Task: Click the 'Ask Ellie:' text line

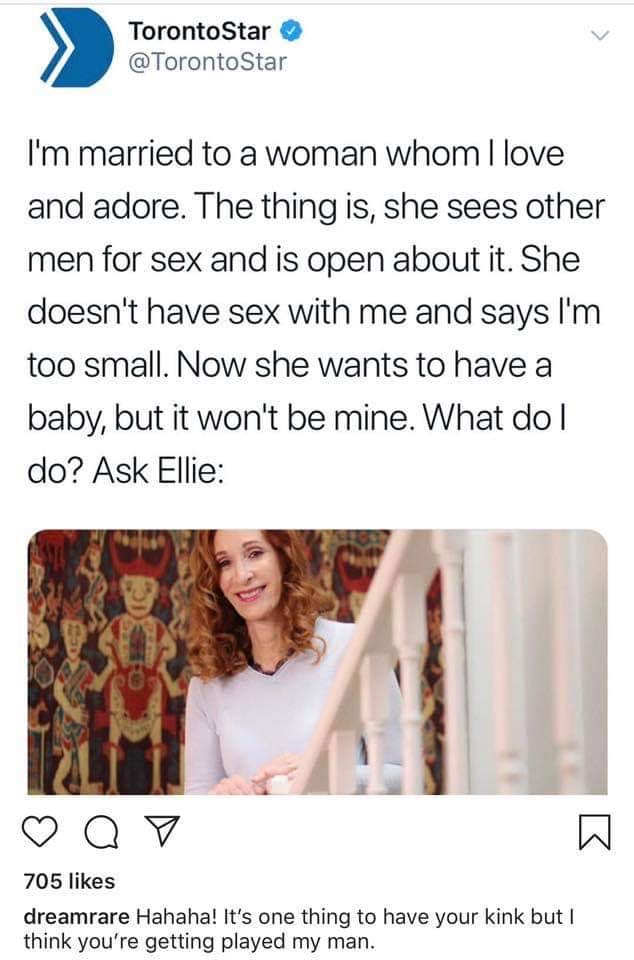Action: (158, 470)
